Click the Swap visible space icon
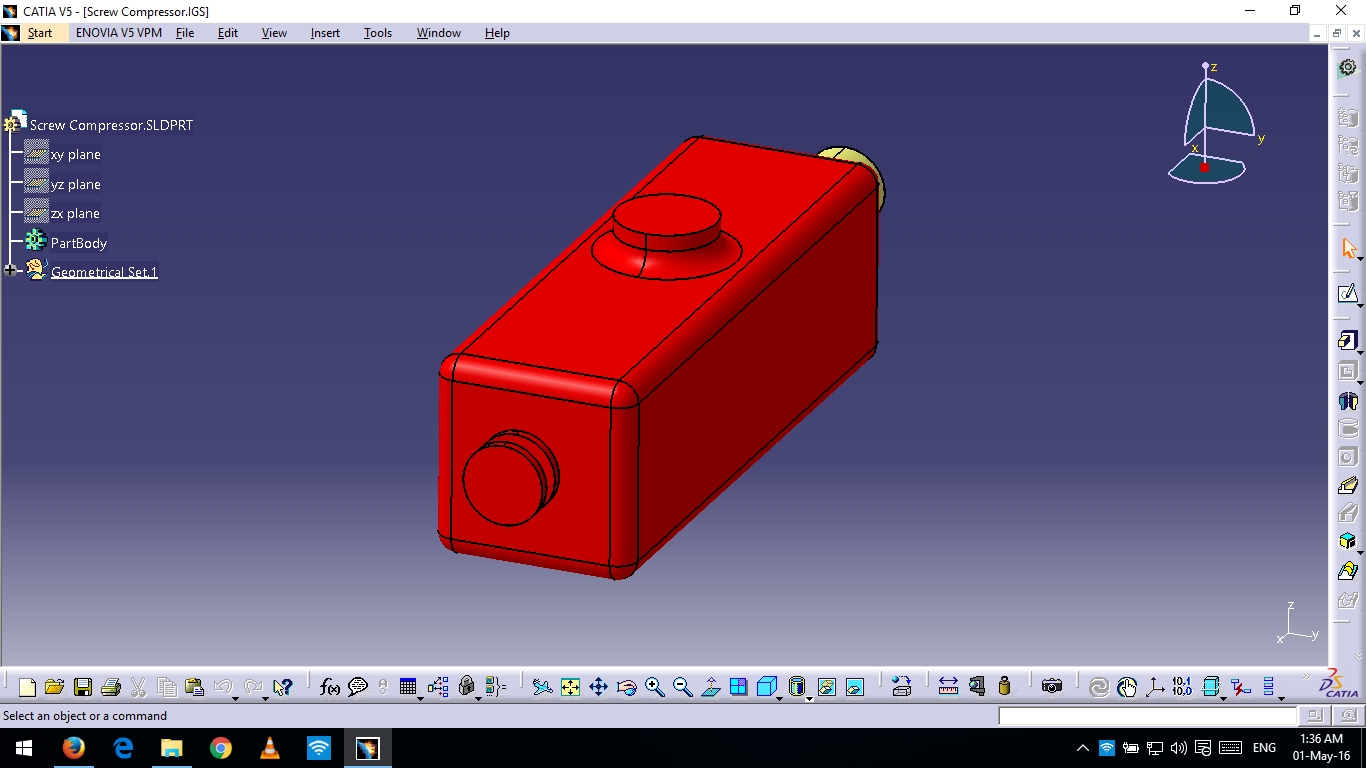 855,687
